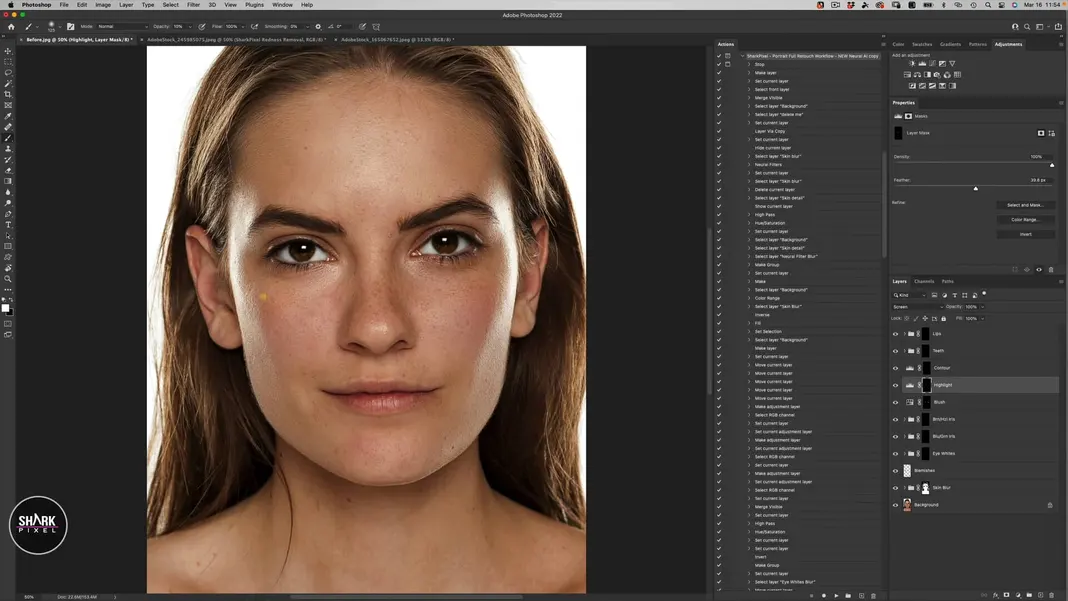Select the Clone Stamp tool
The height and width of the screenshot is (601, 1068).
8,149
